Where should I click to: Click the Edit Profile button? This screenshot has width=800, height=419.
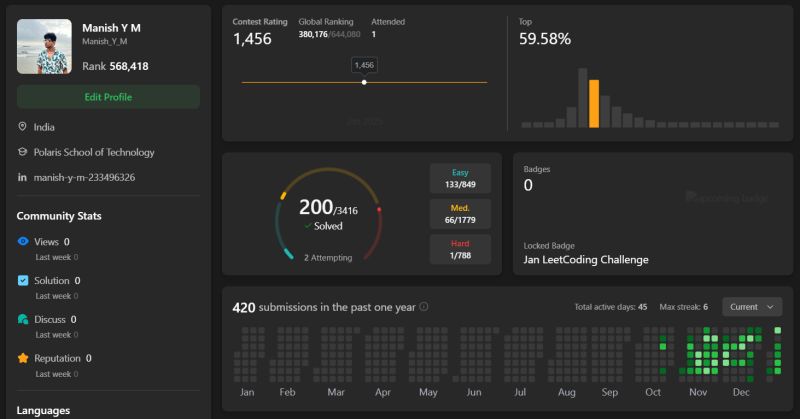point(108,97)
